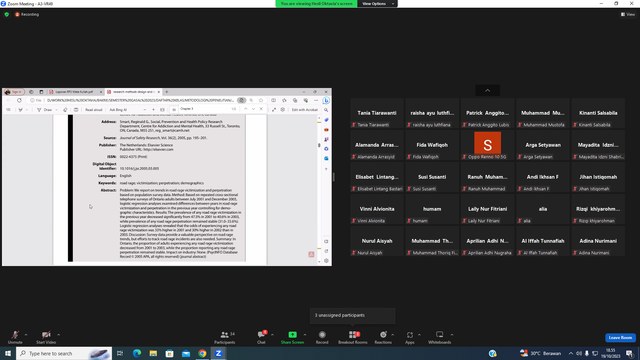Open Breakout Rooms
The image size is (640, 360).
(x=353, y=337)
